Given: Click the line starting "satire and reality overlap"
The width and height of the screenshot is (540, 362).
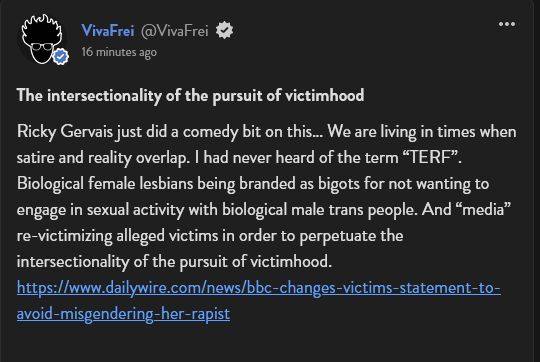Looking at the screenshot, I should [x=239, y=158].
